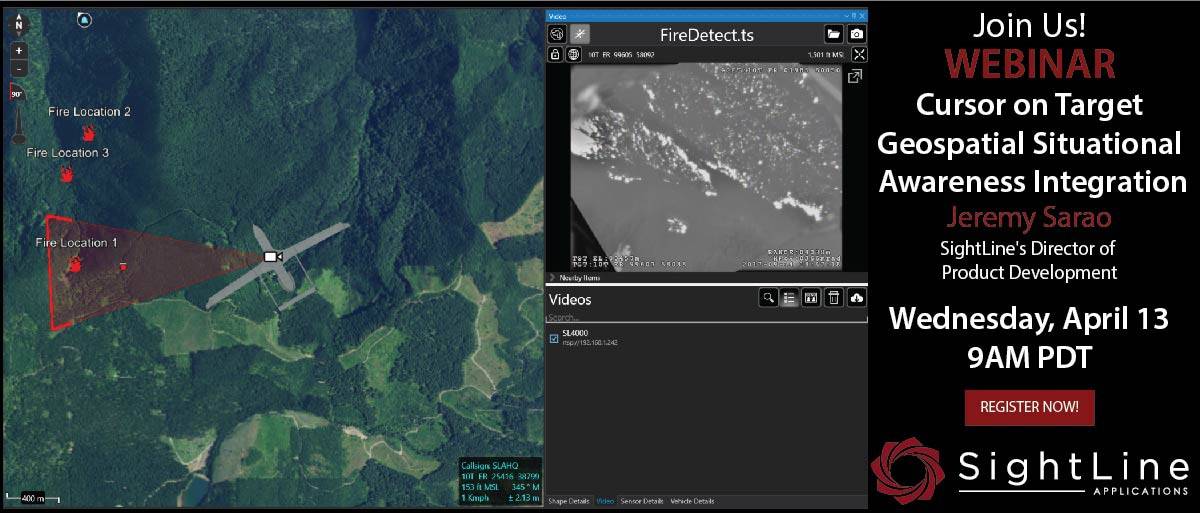Click the north compass reset icon
The width and height of the screenshot is (1200, 513).
click(19, 23)
